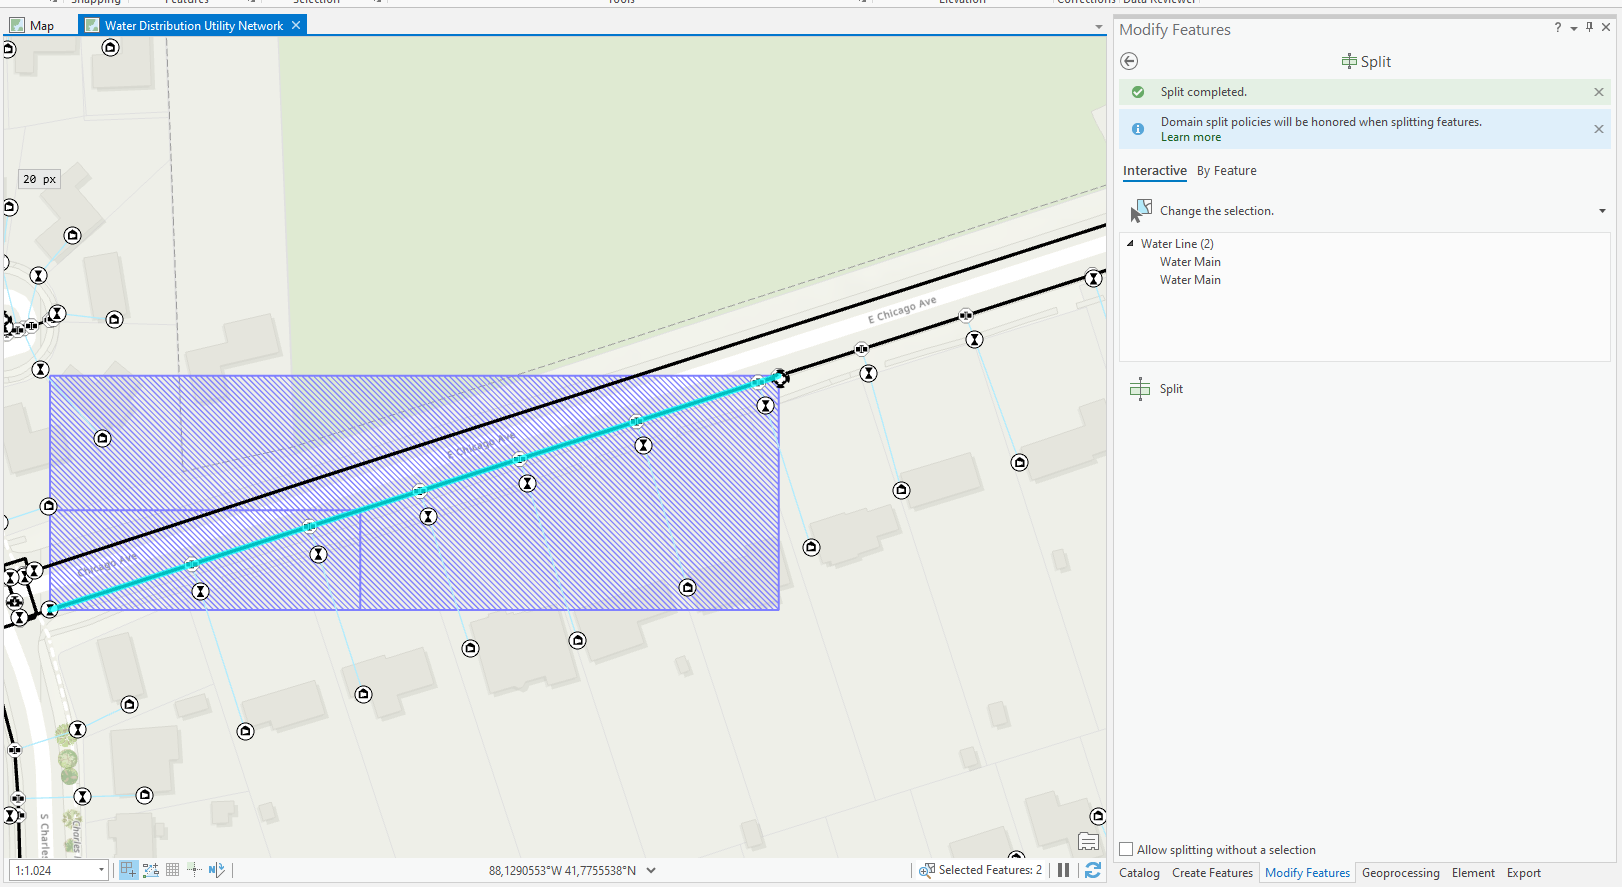Toggle the grid icon in status bar

(x=172, y=870)
